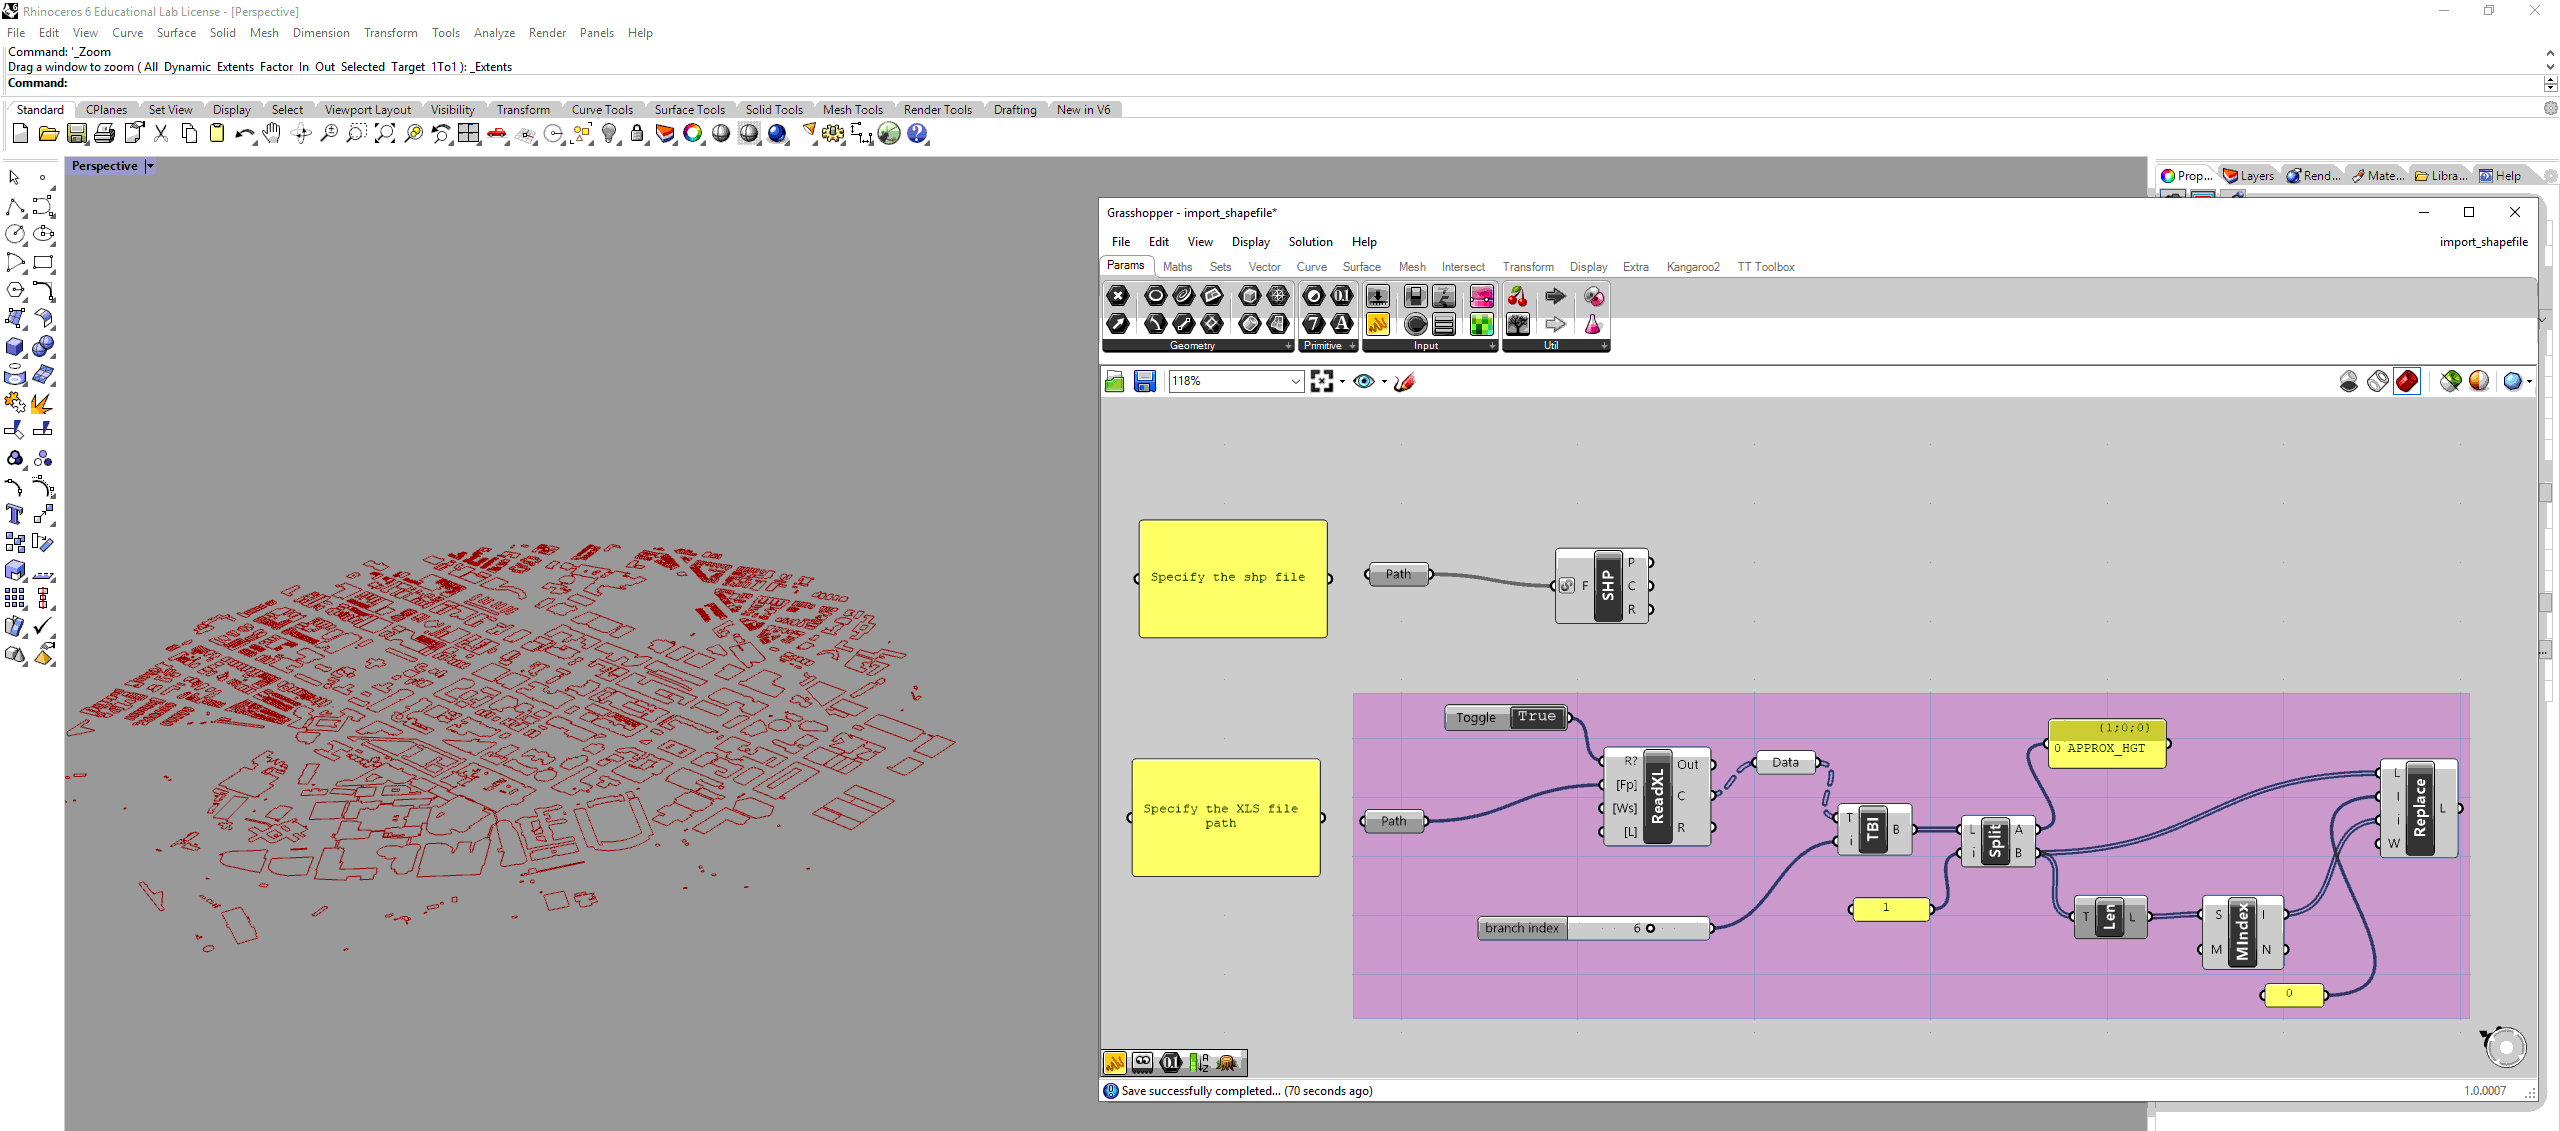Open the 118% zoom level dropdown
Viewport: 2560px width, 1131px height.
[x=1295, y=381]
